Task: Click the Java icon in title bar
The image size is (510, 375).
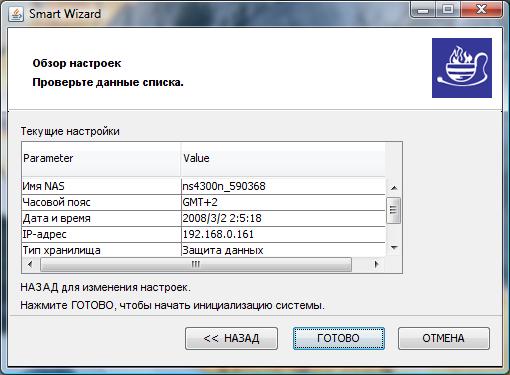Action: point(16,14)
